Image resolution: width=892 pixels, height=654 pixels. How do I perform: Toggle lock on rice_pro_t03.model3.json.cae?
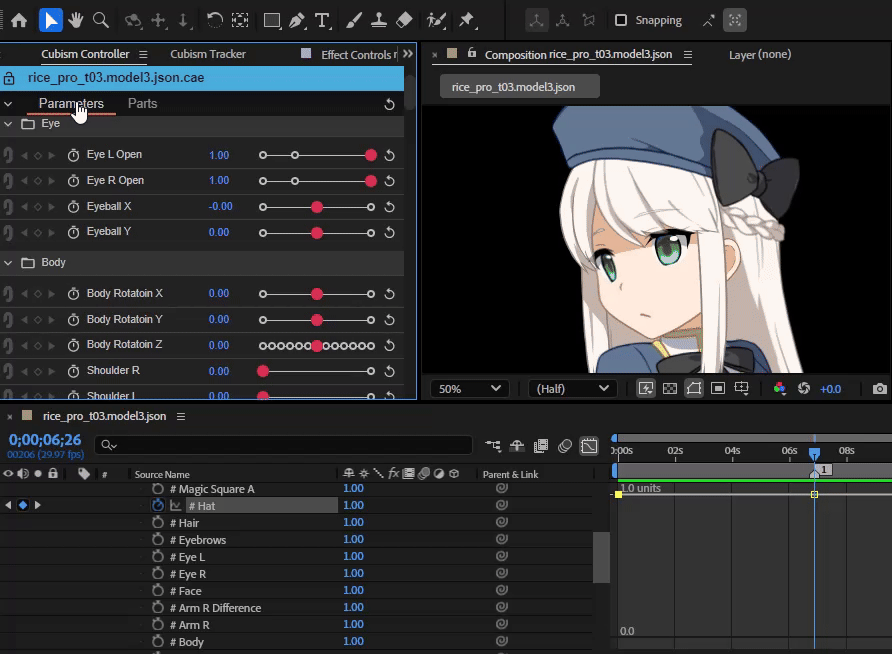pos(9,78)
